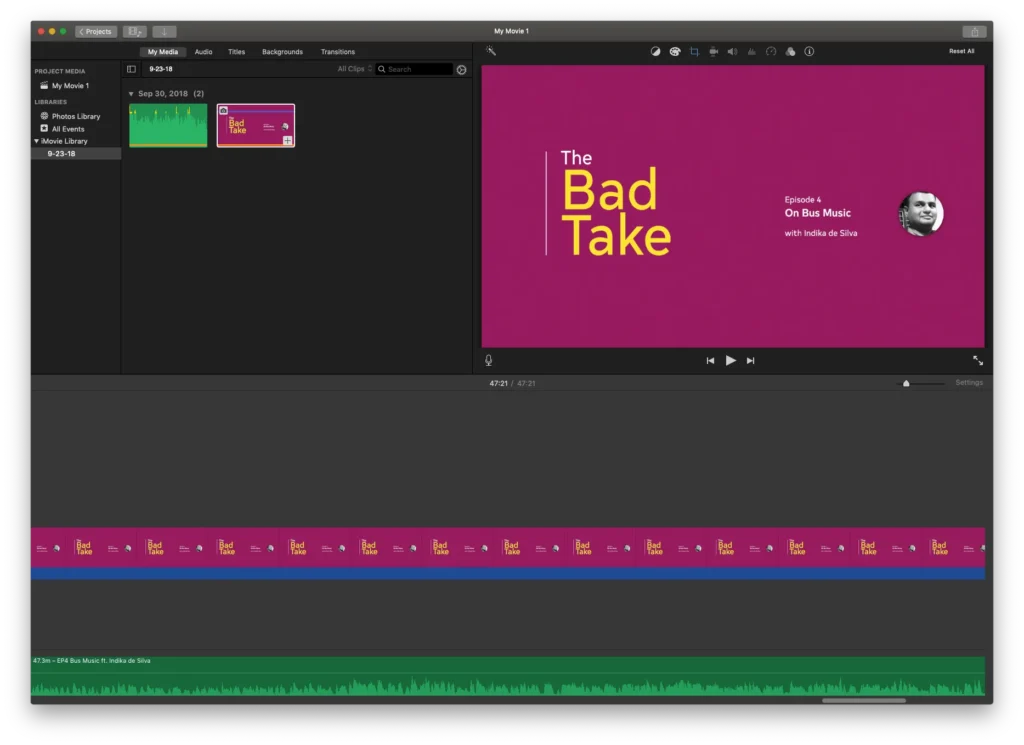This screenshot has height=745, width=1024.
Task: Click the timeline zoom slider
Action: (x=907, y=383)
